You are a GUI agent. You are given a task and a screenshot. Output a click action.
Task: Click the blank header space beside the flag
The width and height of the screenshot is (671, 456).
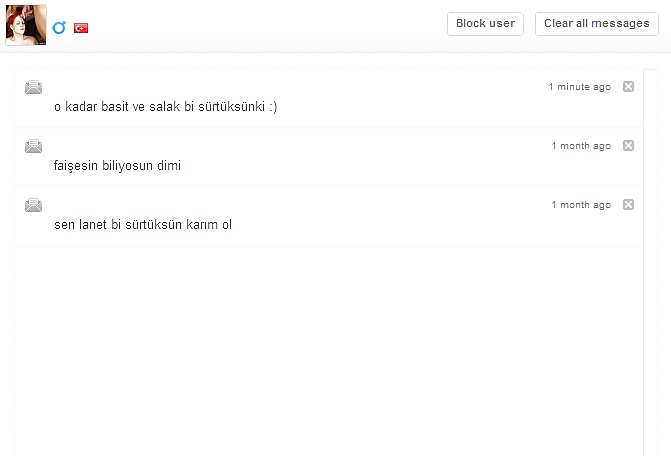point(260,26)
